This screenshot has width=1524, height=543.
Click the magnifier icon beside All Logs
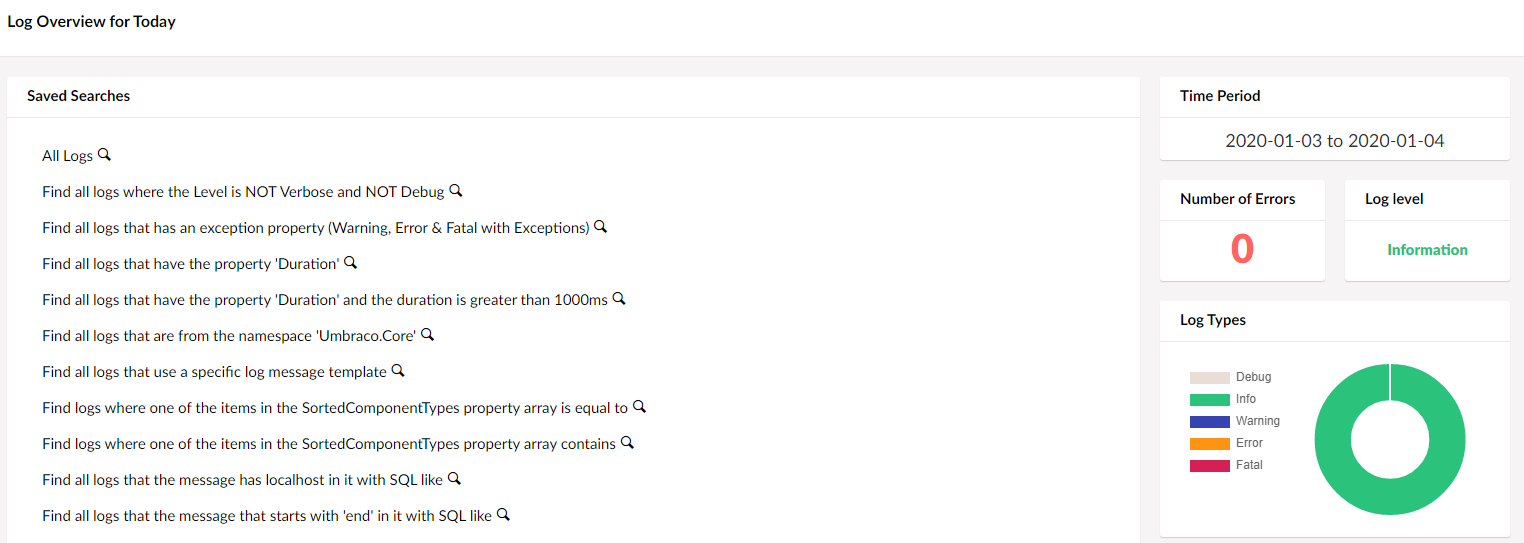pyautogui.click(x=104, y=155)
